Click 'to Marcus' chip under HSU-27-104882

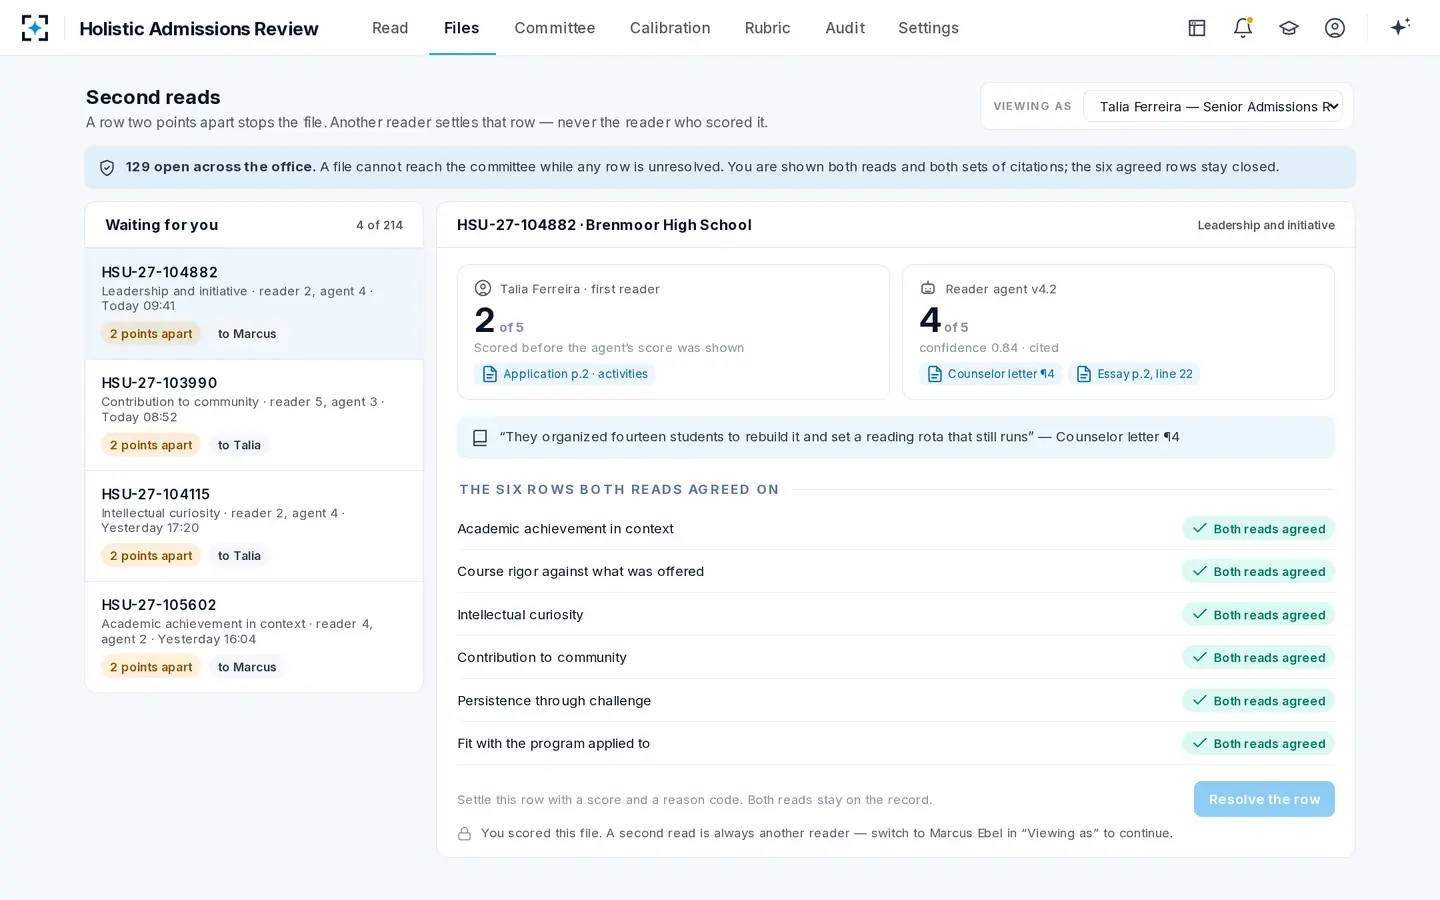[247, 334]
